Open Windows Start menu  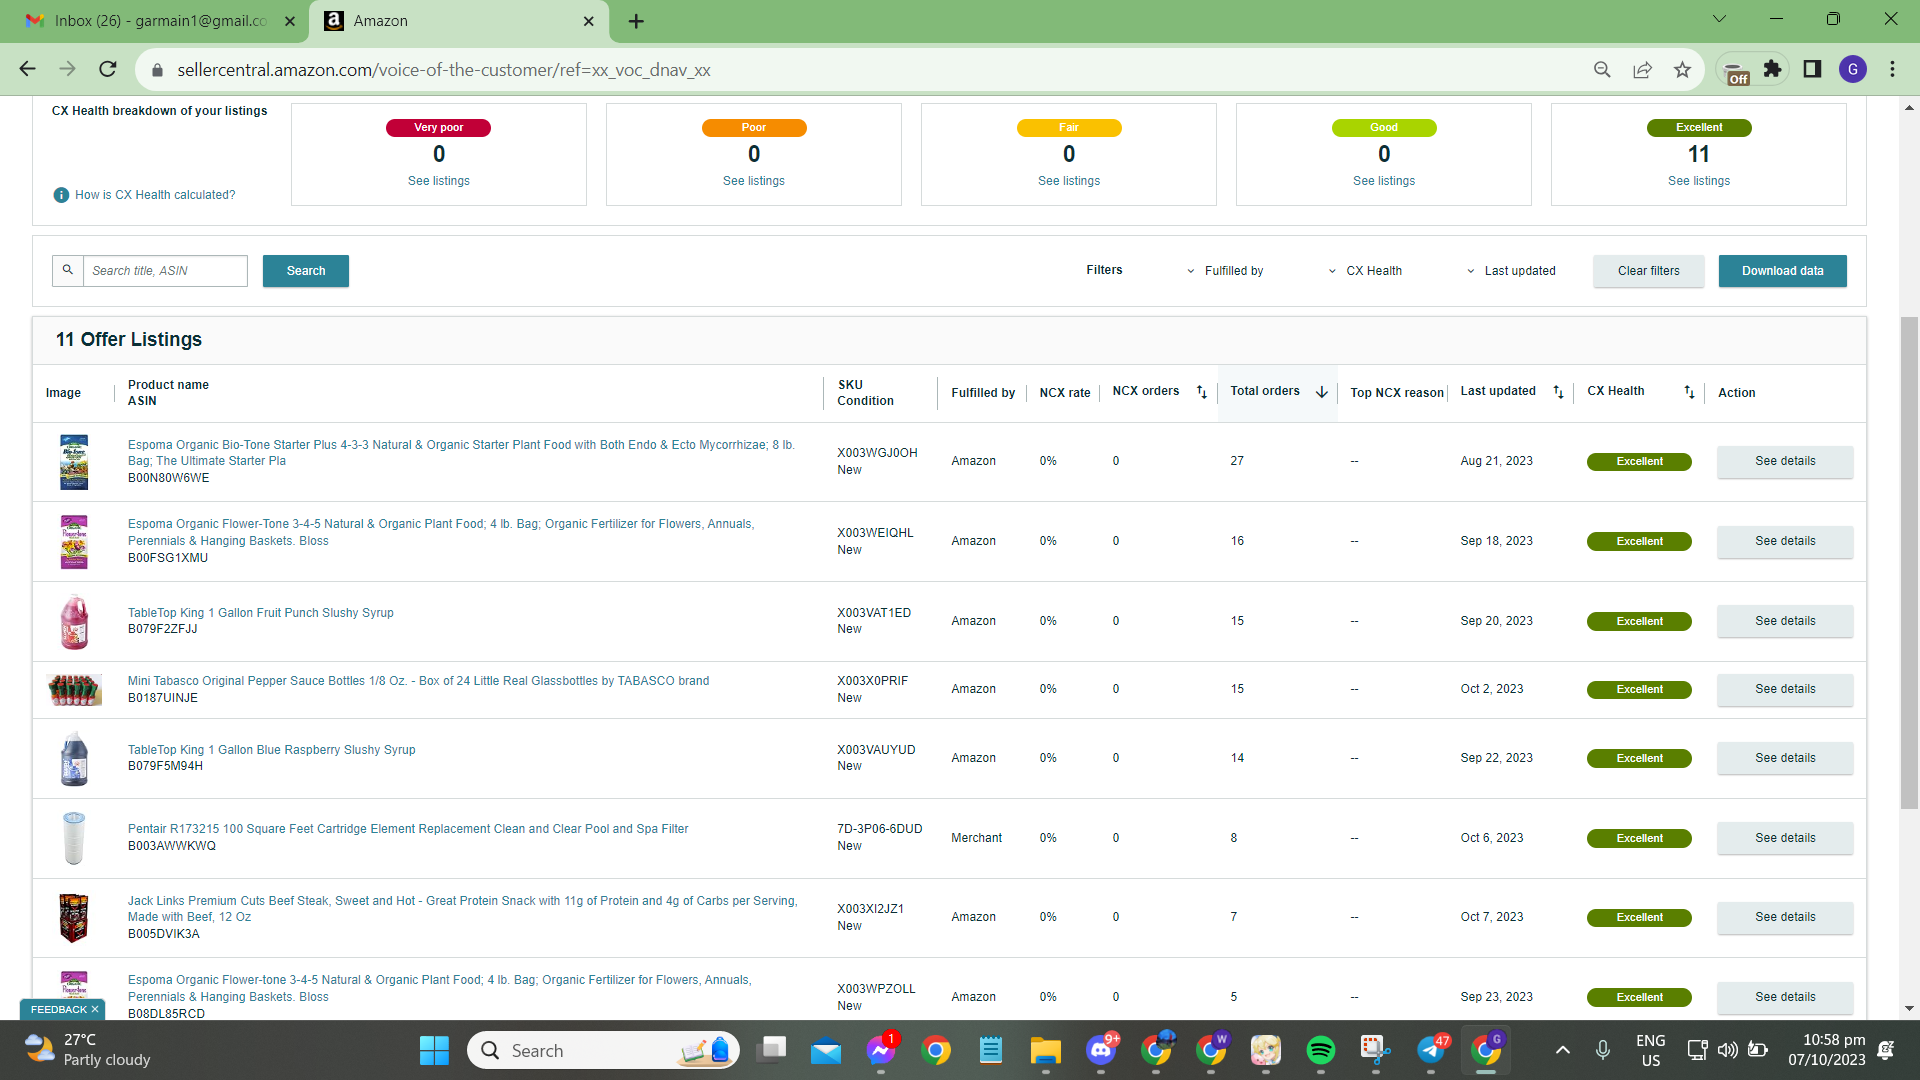pos(434,1050)
